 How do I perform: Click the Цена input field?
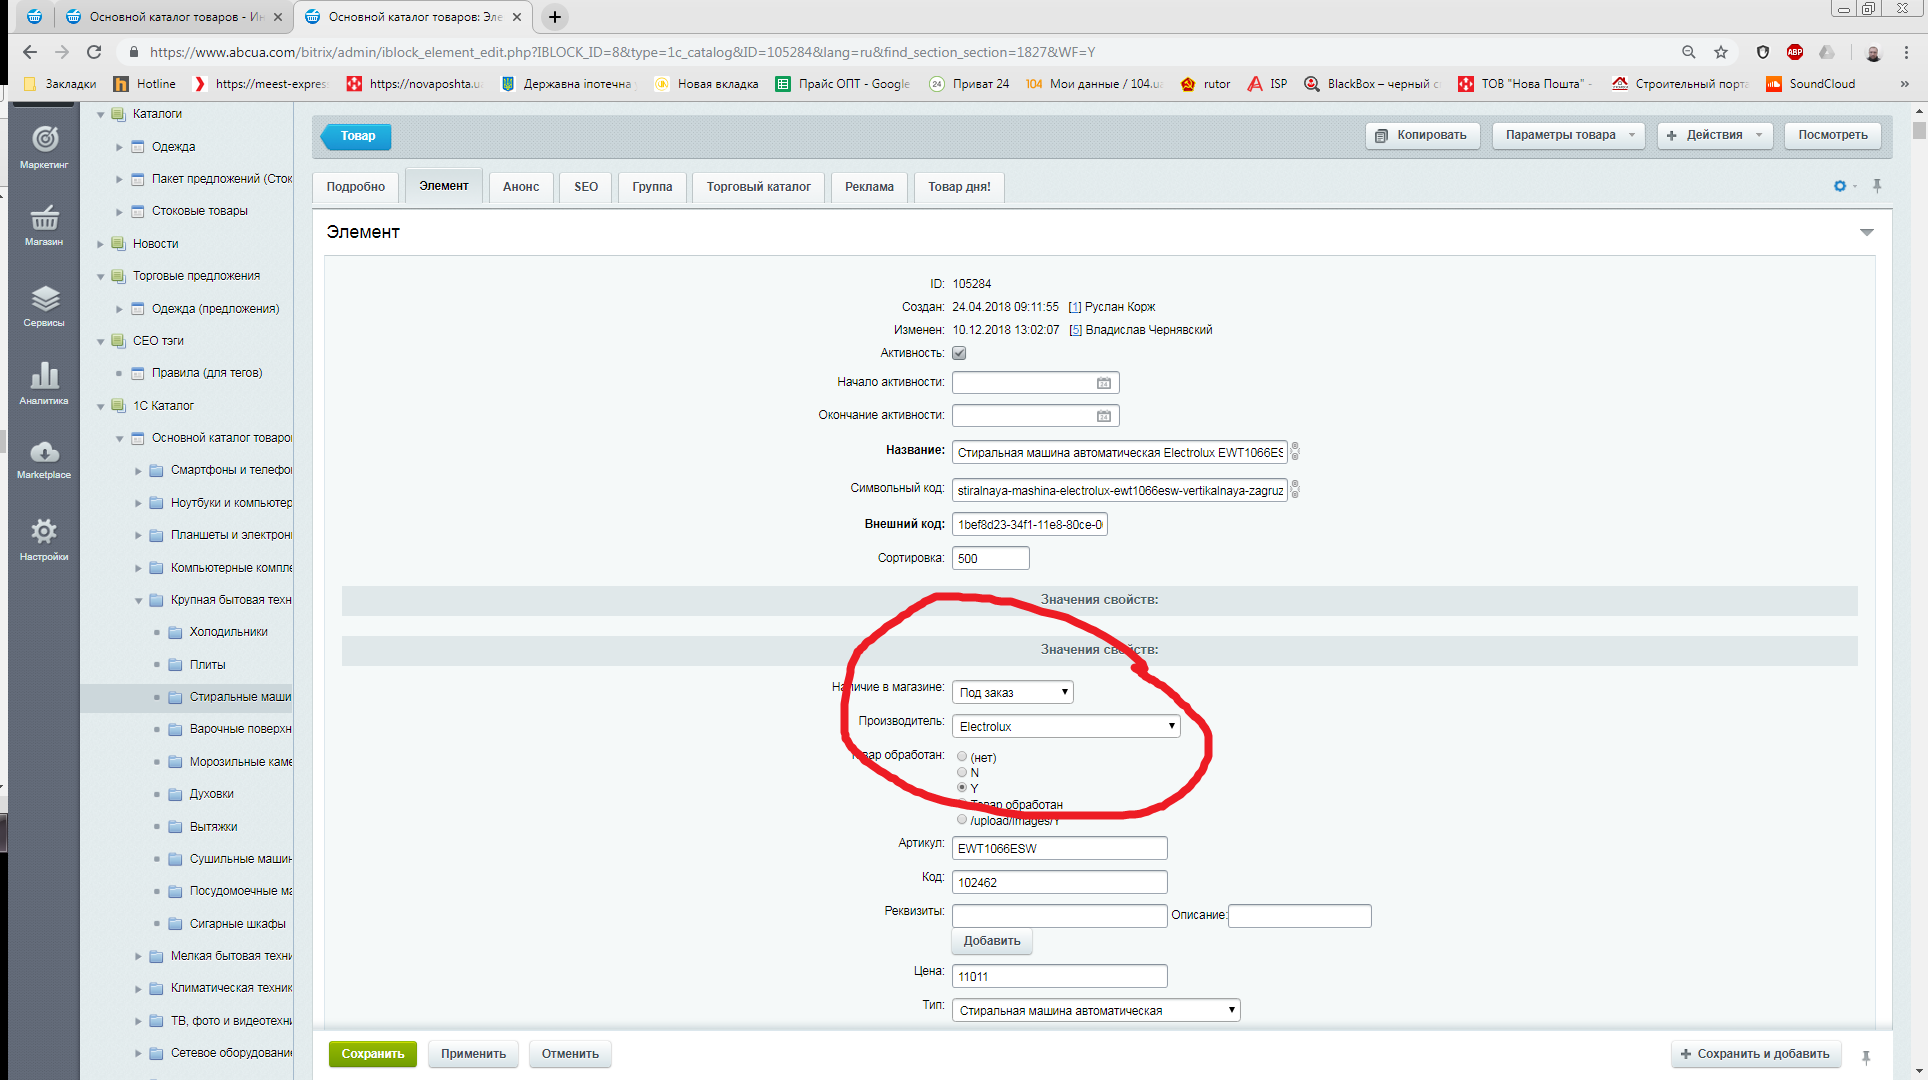click(x=1059, y=976)
